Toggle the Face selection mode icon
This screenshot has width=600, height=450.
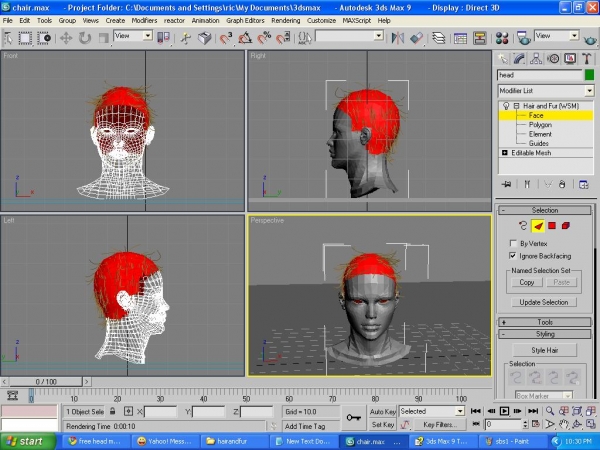tap(538, 226)
